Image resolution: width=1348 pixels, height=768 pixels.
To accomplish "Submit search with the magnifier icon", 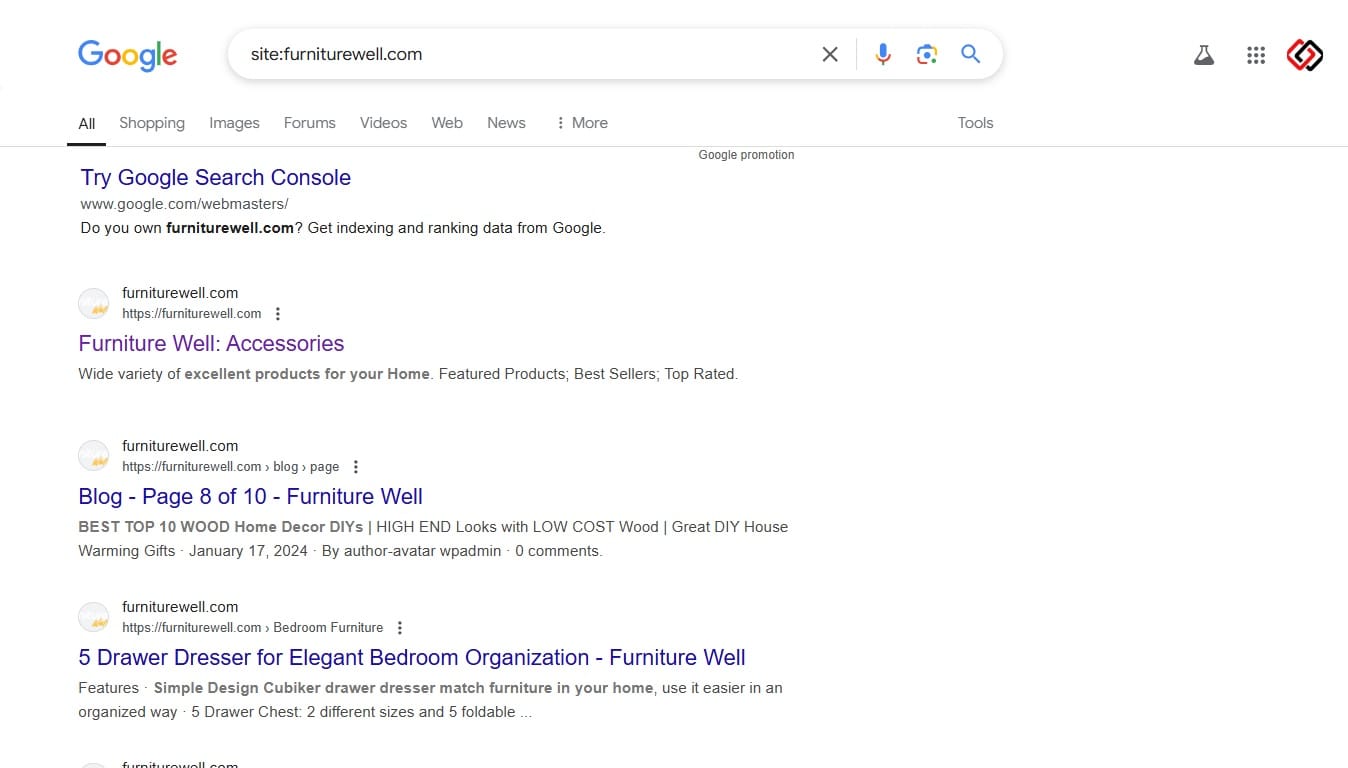I will tap(970, 54).
